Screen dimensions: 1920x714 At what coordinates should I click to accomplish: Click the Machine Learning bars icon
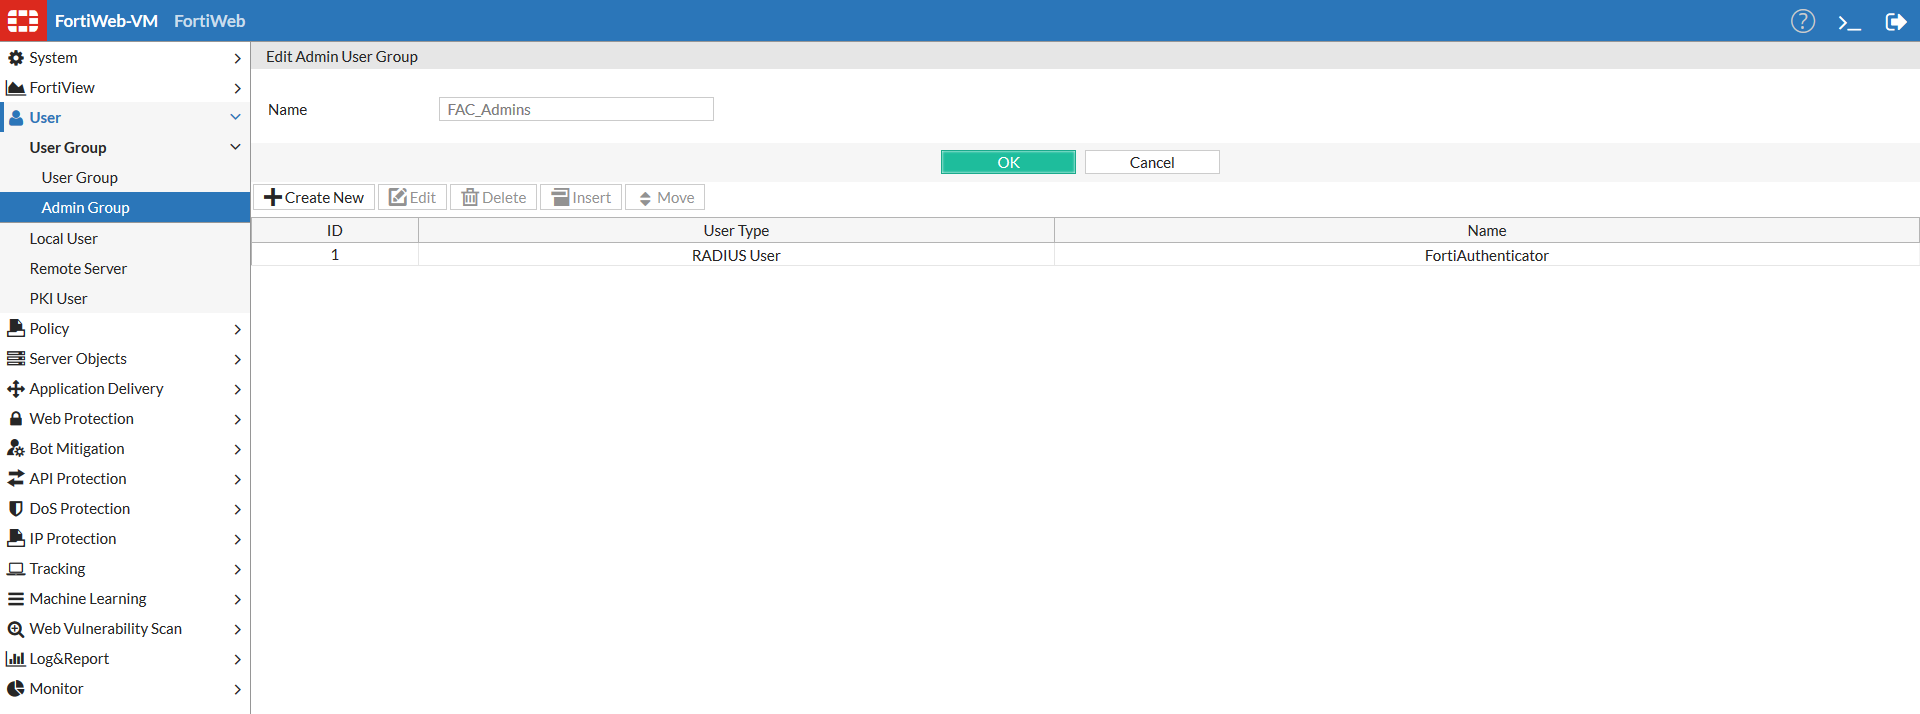click(16, 598)
